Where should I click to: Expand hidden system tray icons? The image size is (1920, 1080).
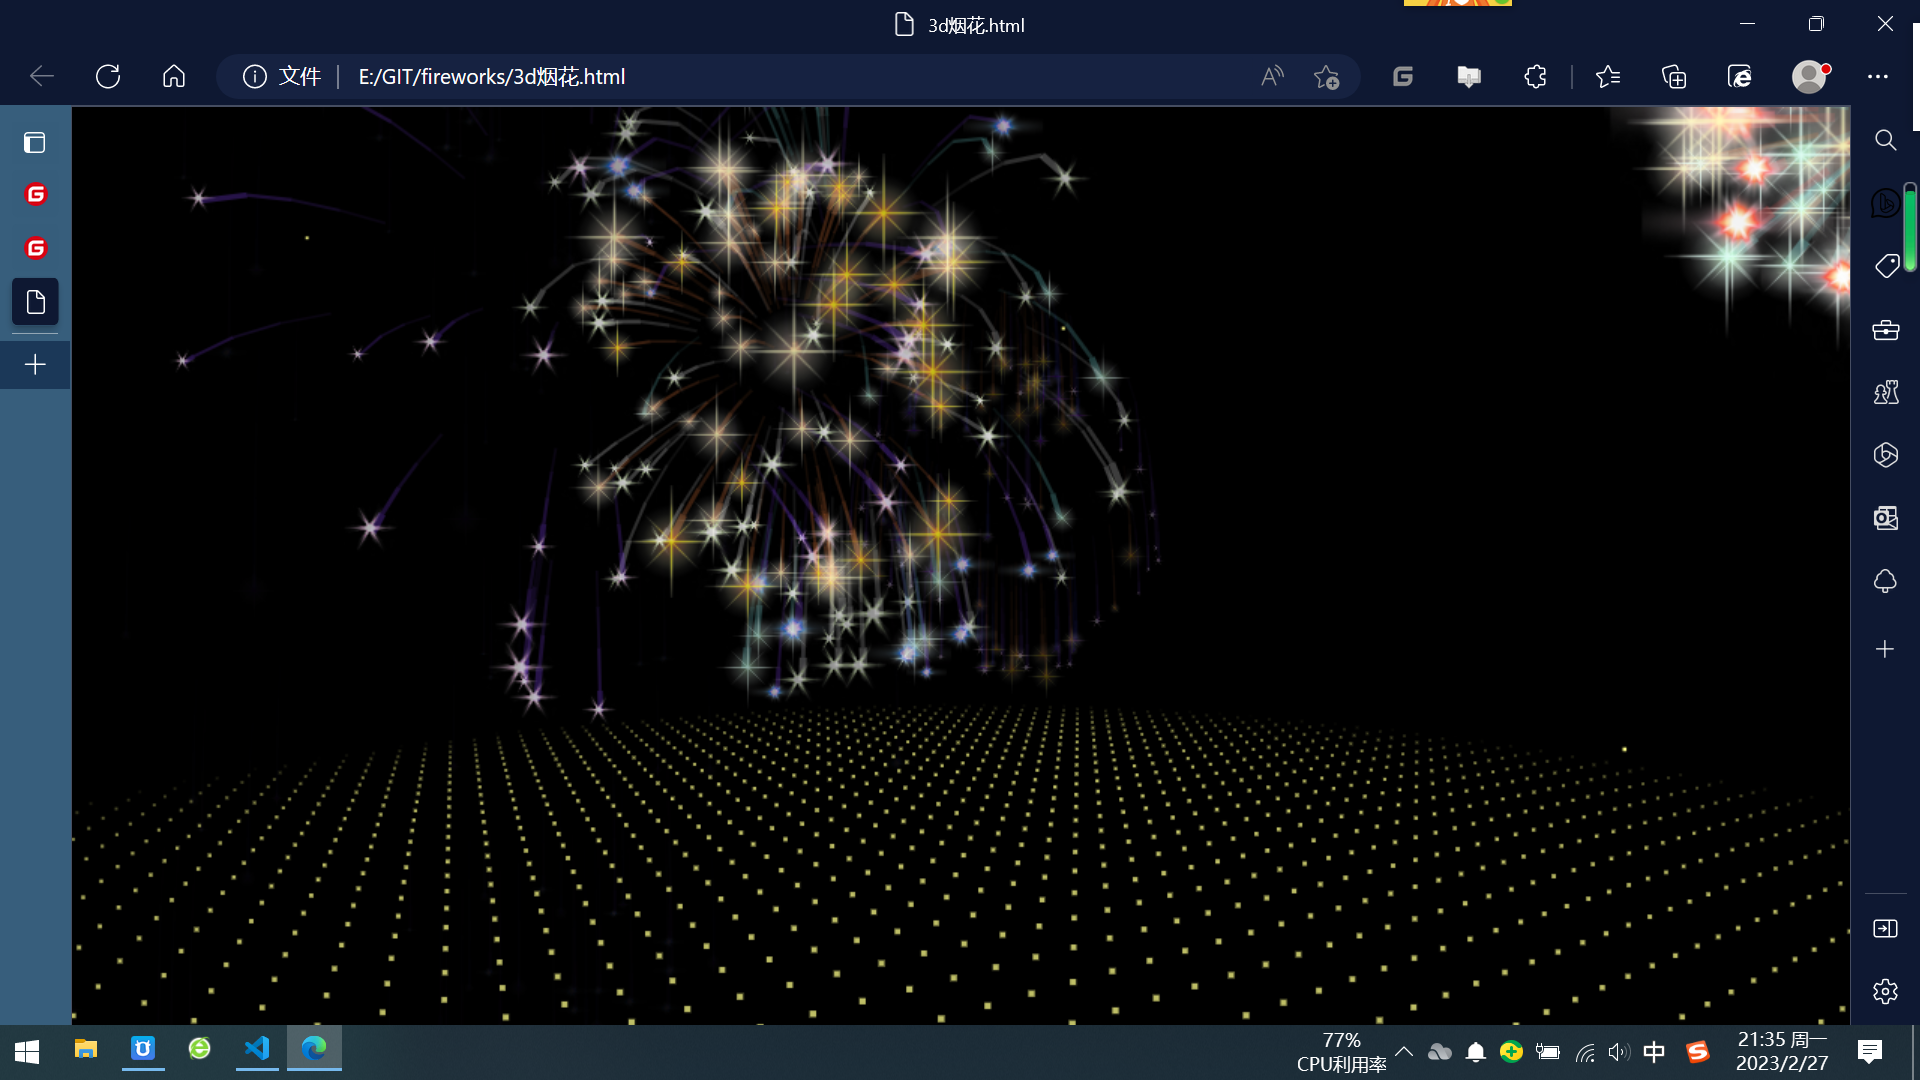(x=1404, y=1051)
